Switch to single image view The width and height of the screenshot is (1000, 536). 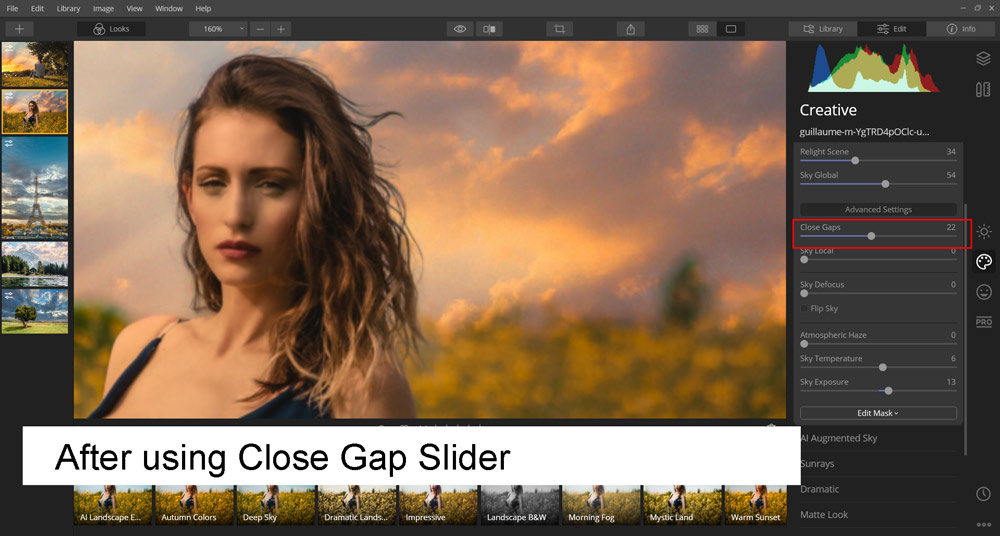click(x=731, y=29)
